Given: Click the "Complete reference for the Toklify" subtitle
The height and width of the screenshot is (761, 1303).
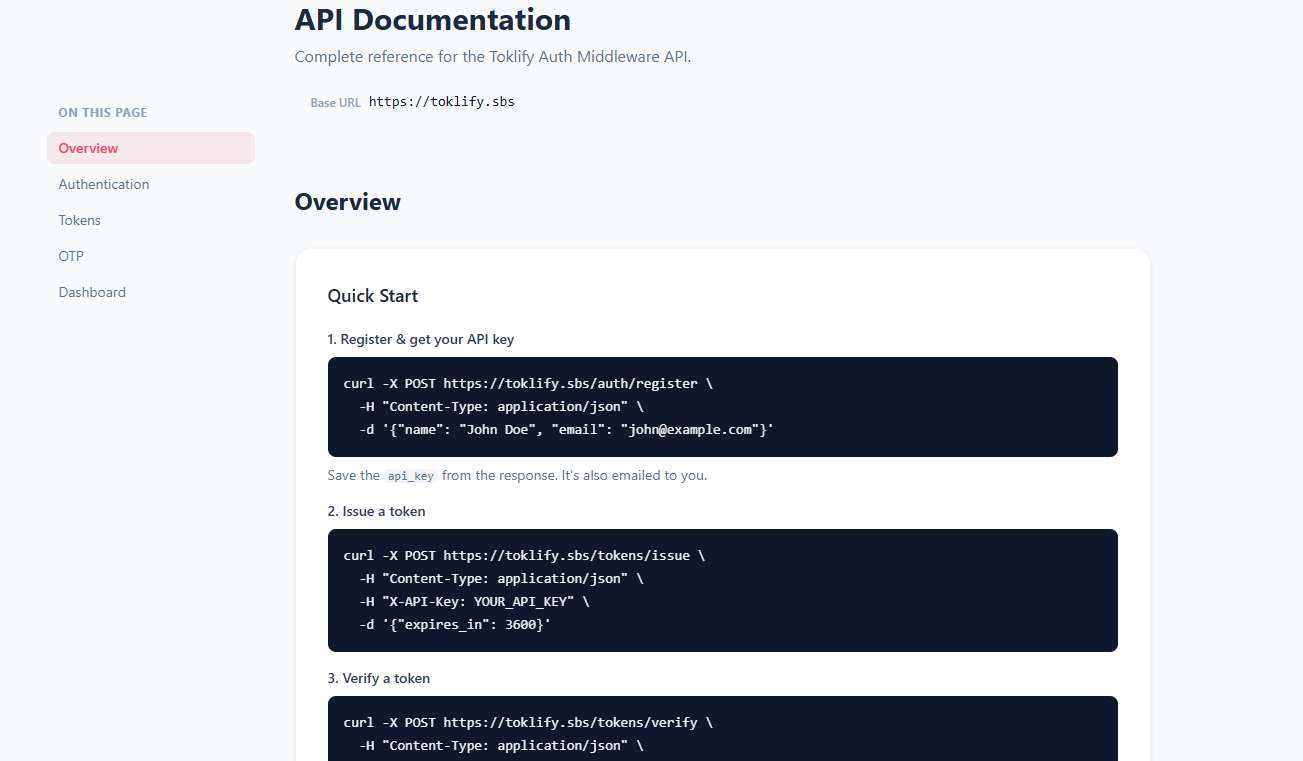Looking at the screenshot, I should point(493,57).
